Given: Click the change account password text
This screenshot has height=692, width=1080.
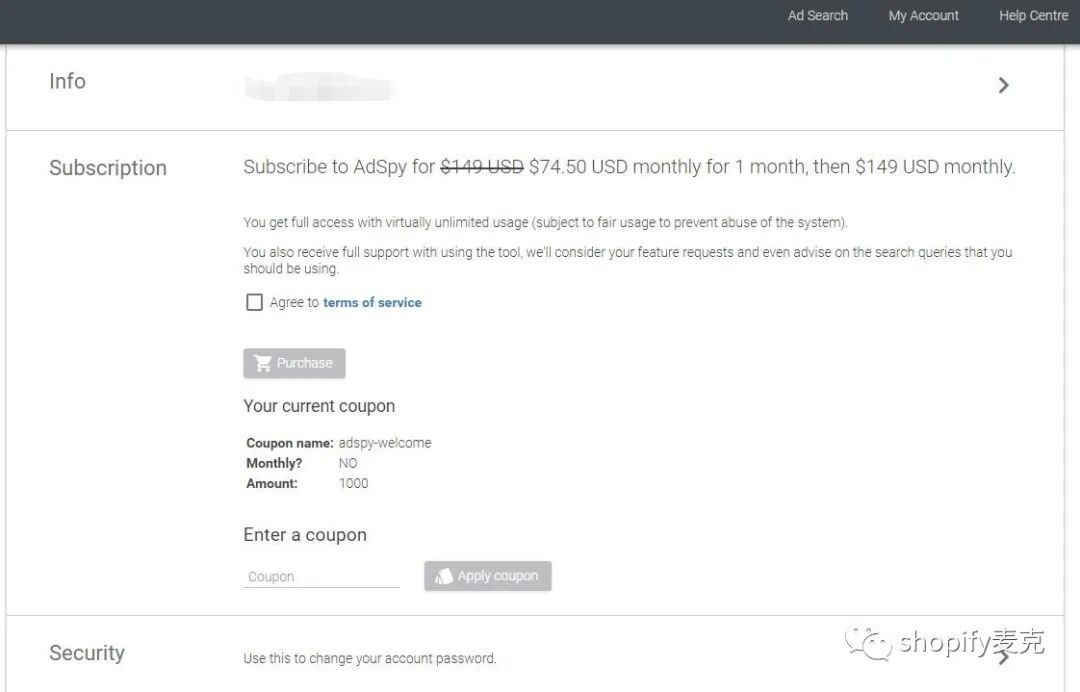Looking at the screenshot, I should (369, 658).
